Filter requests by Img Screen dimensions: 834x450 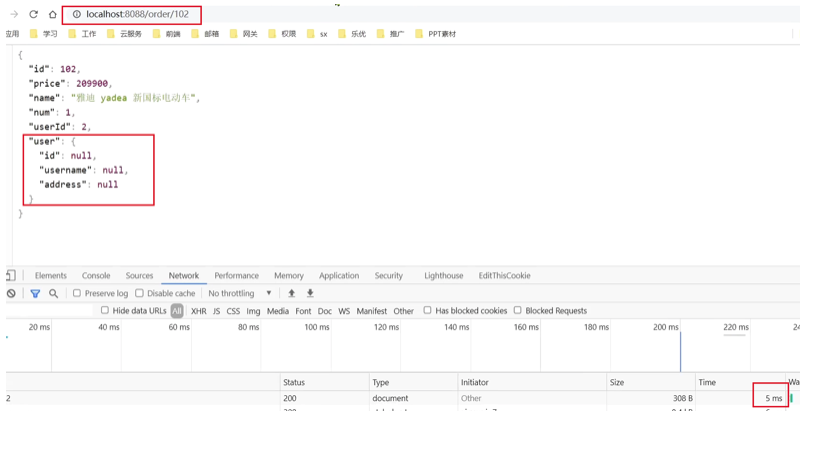pos(253,311)
